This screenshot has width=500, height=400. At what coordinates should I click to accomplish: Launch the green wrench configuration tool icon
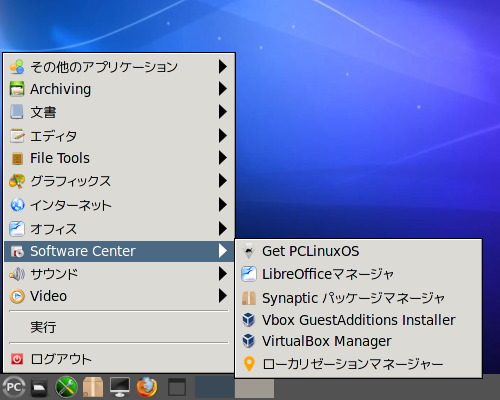66,387
